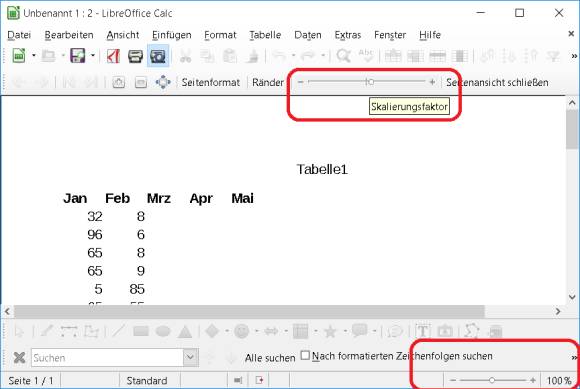Click the vertical scrollbar down arrow
Viewport: 580px width, 389px height.
[x=572, y=297]
